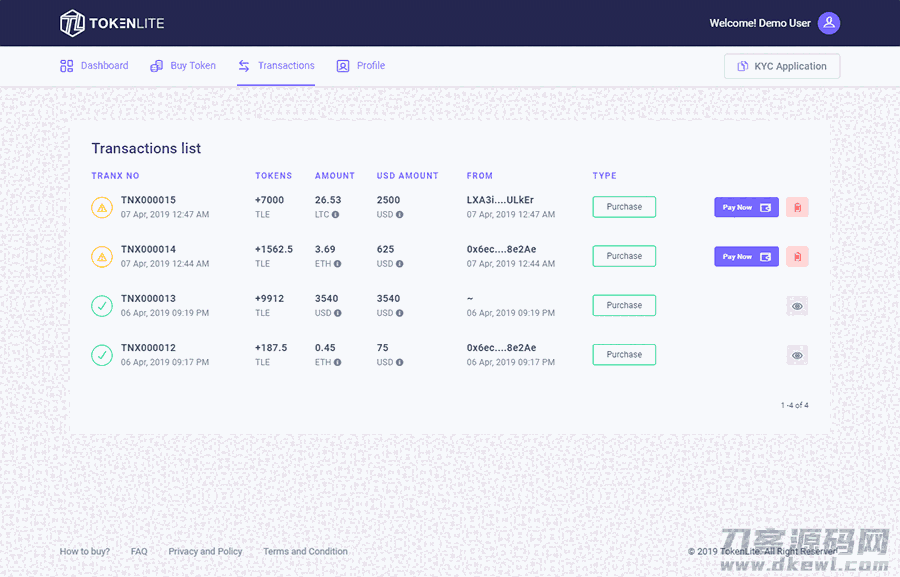Screen dimensions: 900x577
Task: Delete transaction TNX000014 with red trash icon
Action: (797, 257)
